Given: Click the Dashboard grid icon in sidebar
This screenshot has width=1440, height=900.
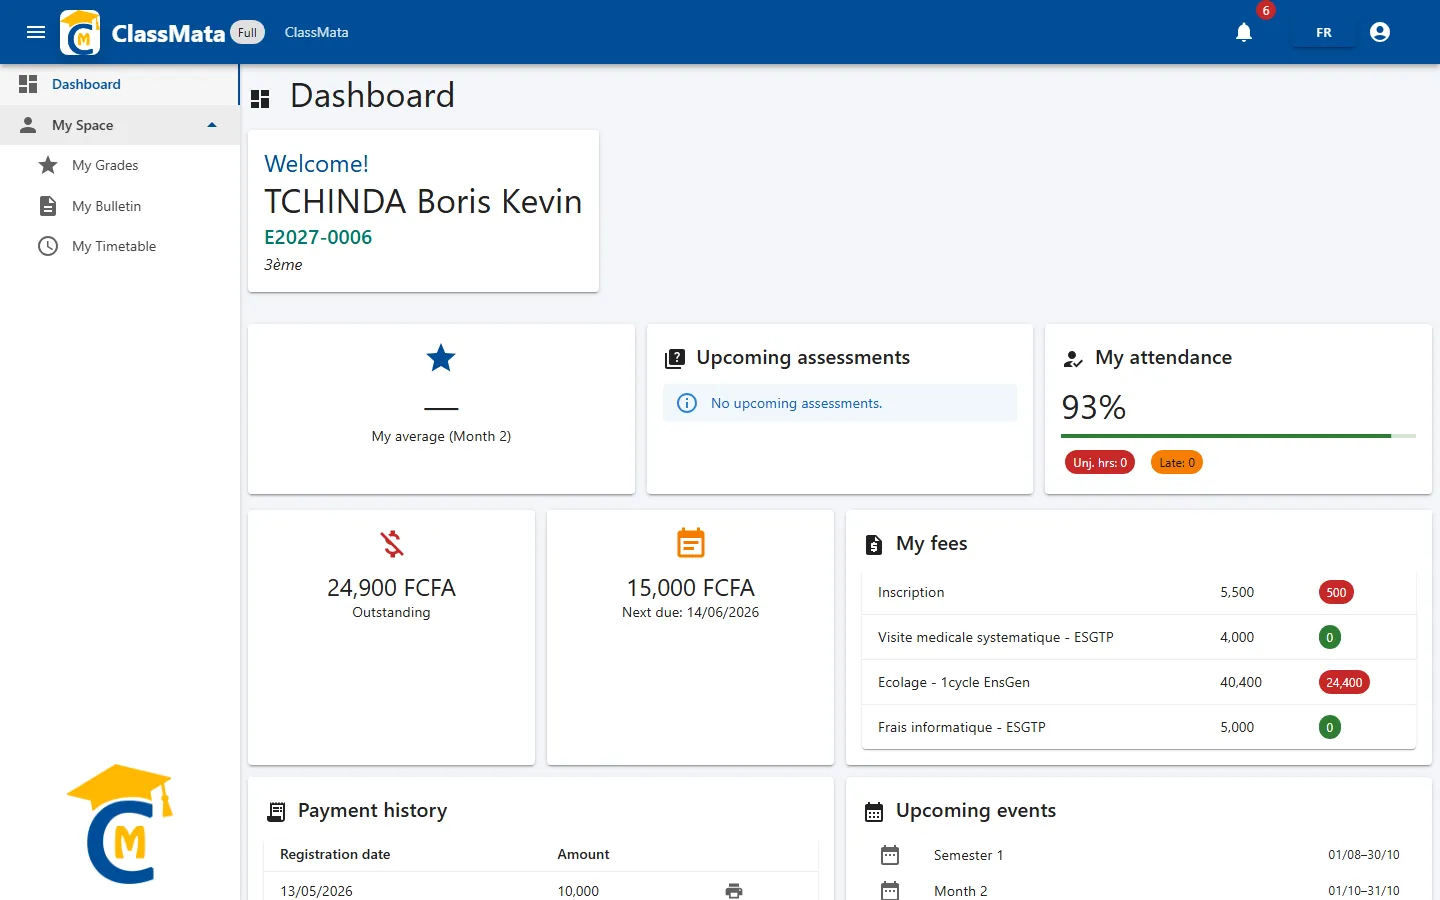Looking at the screenshot, I should 28,84.
